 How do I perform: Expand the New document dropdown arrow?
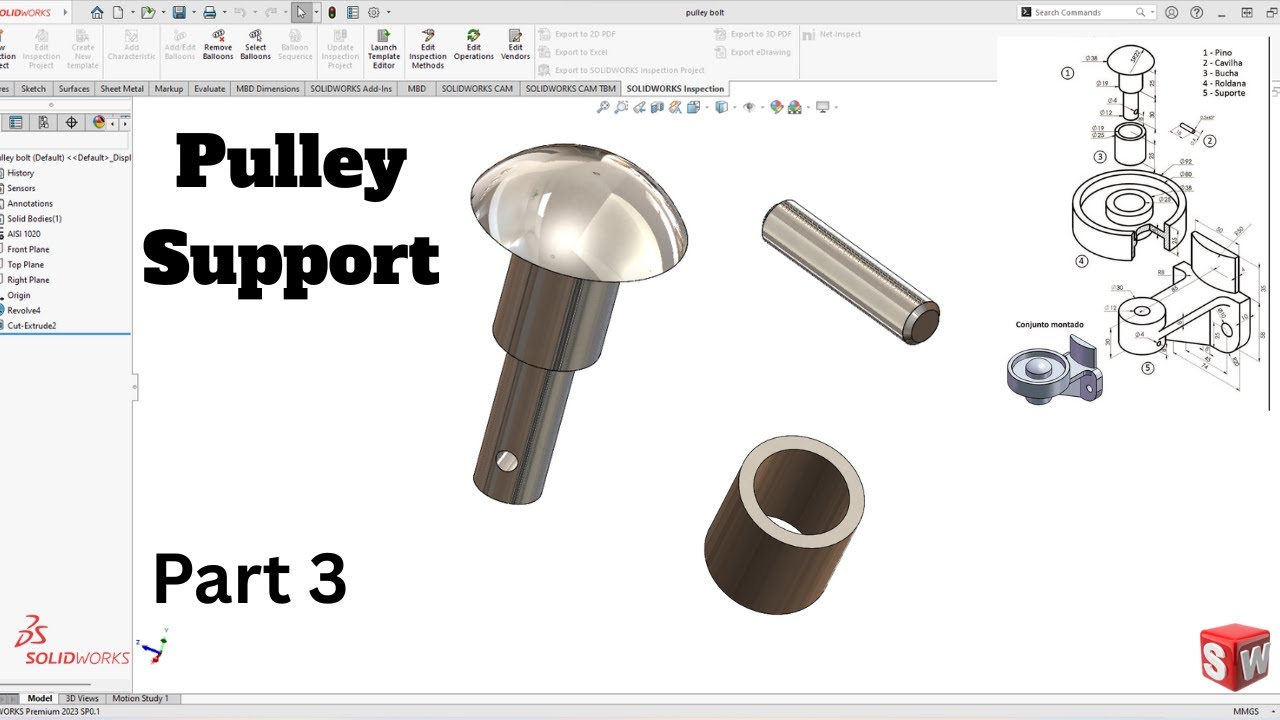(x=132, y=12)
